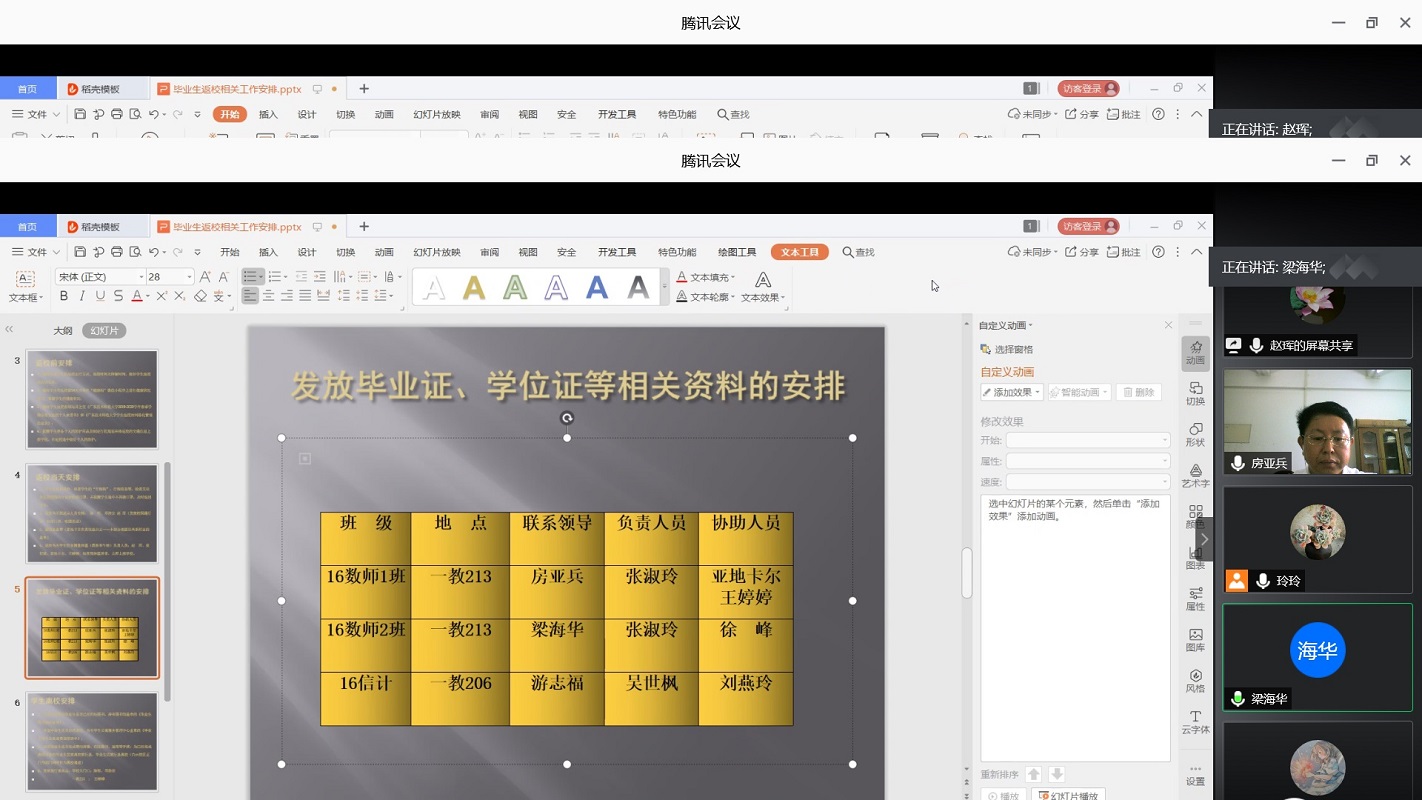The image size is (1422, 800).
Task: Apply italic formatting to the text
Action: (x=82, y=296)
